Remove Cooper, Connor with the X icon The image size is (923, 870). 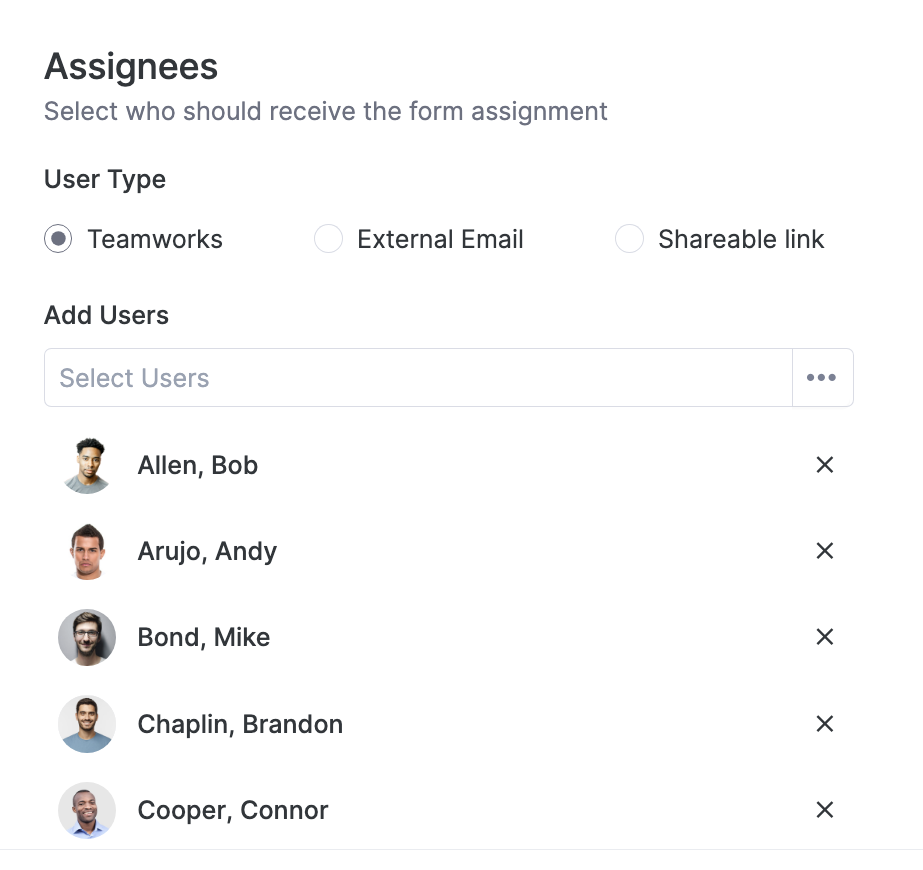pyautogui.click(x=824, y=810)
